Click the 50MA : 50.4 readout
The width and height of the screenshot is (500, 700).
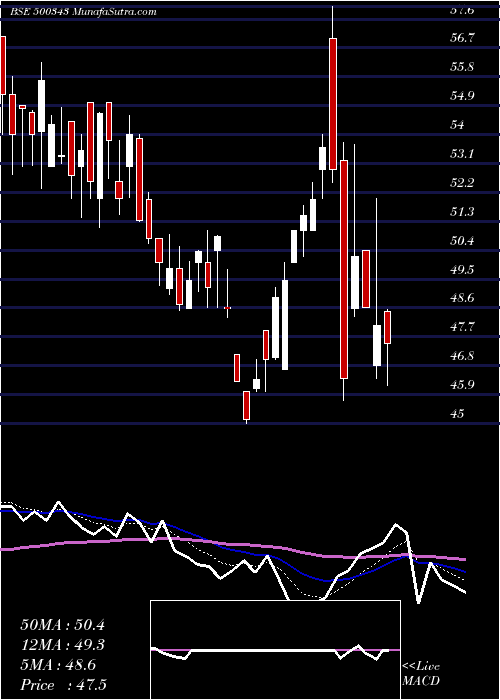pyautogui.click(x=62, y=625)
